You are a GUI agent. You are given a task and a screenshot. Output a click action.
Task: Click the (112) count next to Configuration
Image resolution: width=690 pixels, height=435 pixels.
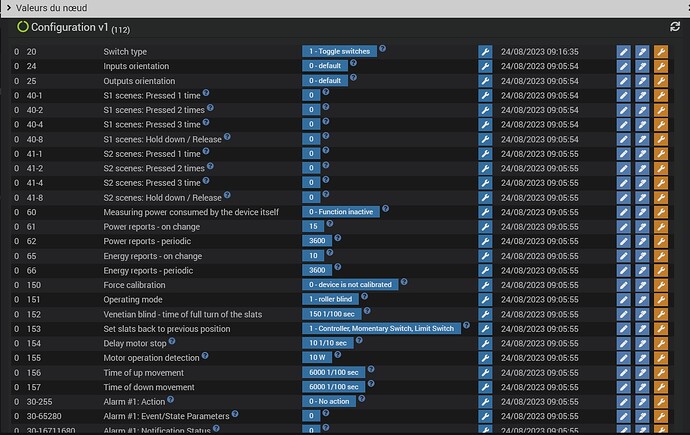click(x=121, y=30)
